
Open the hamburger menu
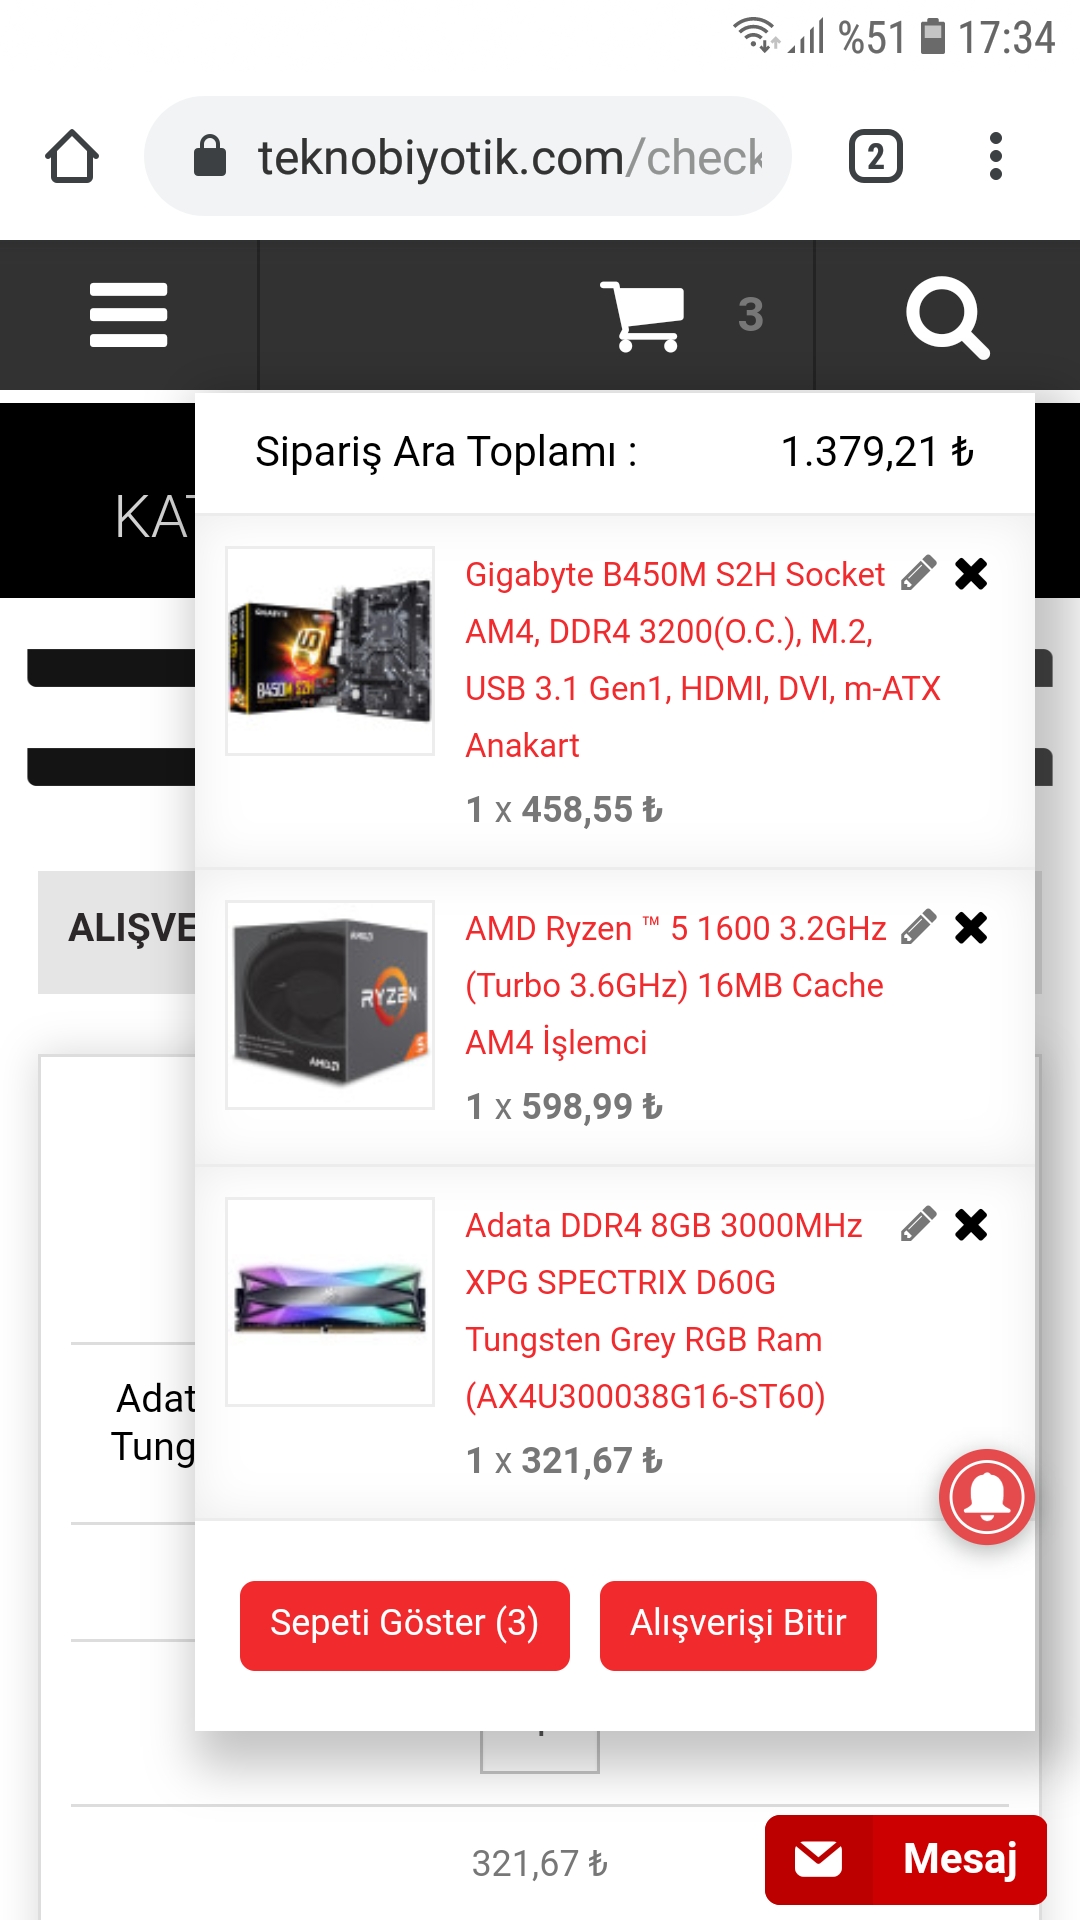coord(128,315)
